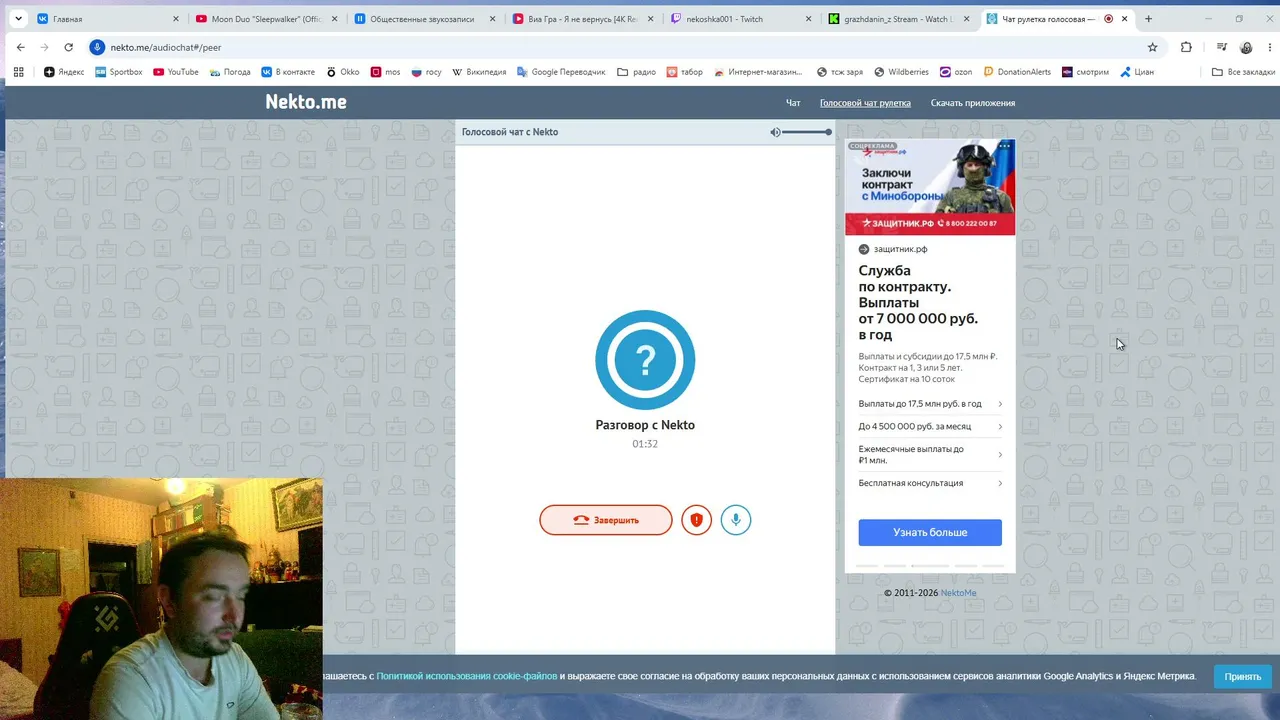The image size is (1280, 720).
Task: Open a new browser tab
Action: click(x=1148, y=19)
